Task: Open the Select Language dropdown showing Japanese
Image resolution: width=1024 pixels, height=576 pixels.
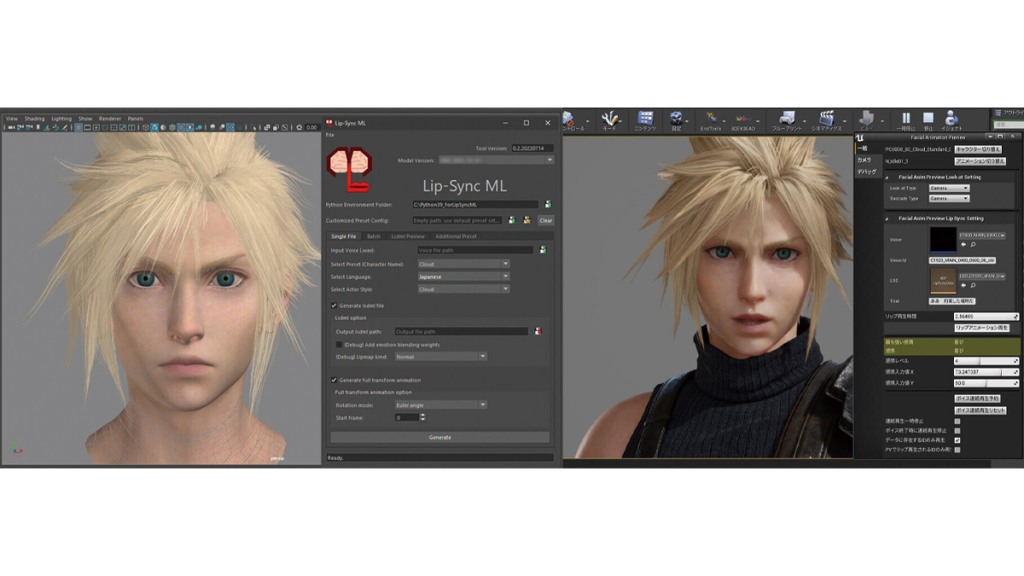Action: tap(463, 276)
